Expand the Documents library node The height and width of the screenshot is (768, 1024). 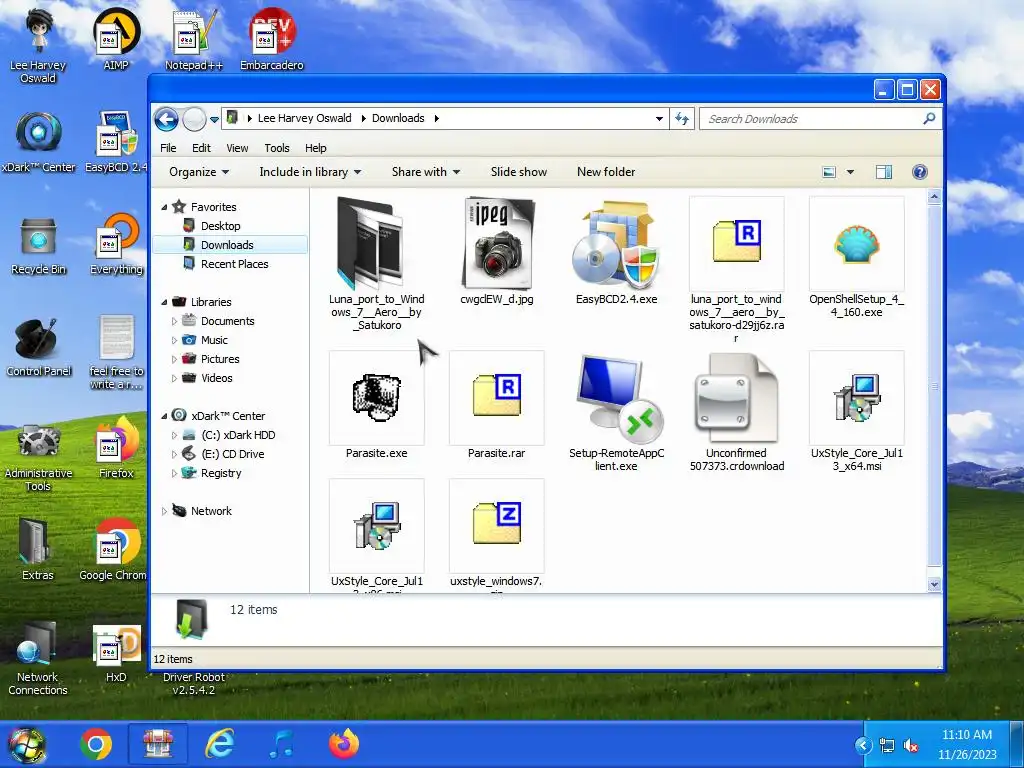click(174, 321)
